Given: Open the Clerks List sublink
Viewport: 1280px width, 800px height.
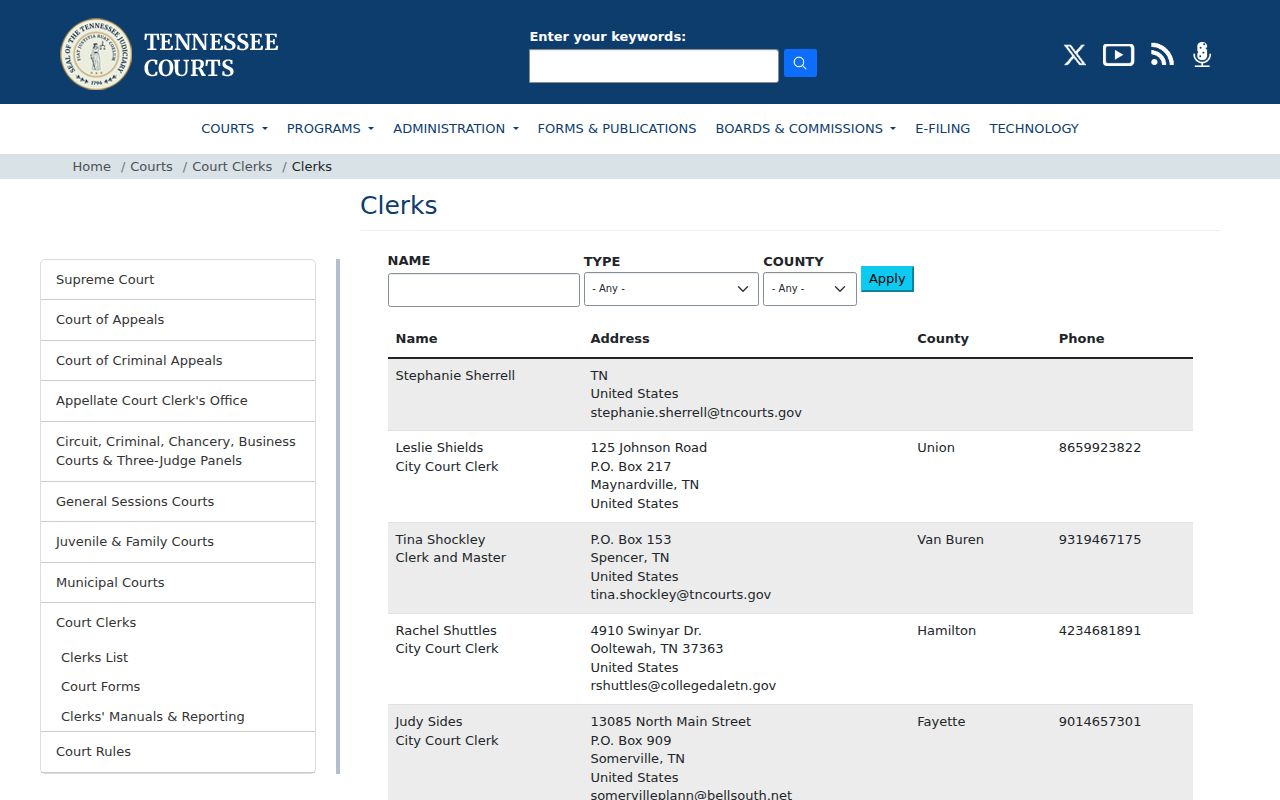Looking at the screenshot, I should pos(94,658).
